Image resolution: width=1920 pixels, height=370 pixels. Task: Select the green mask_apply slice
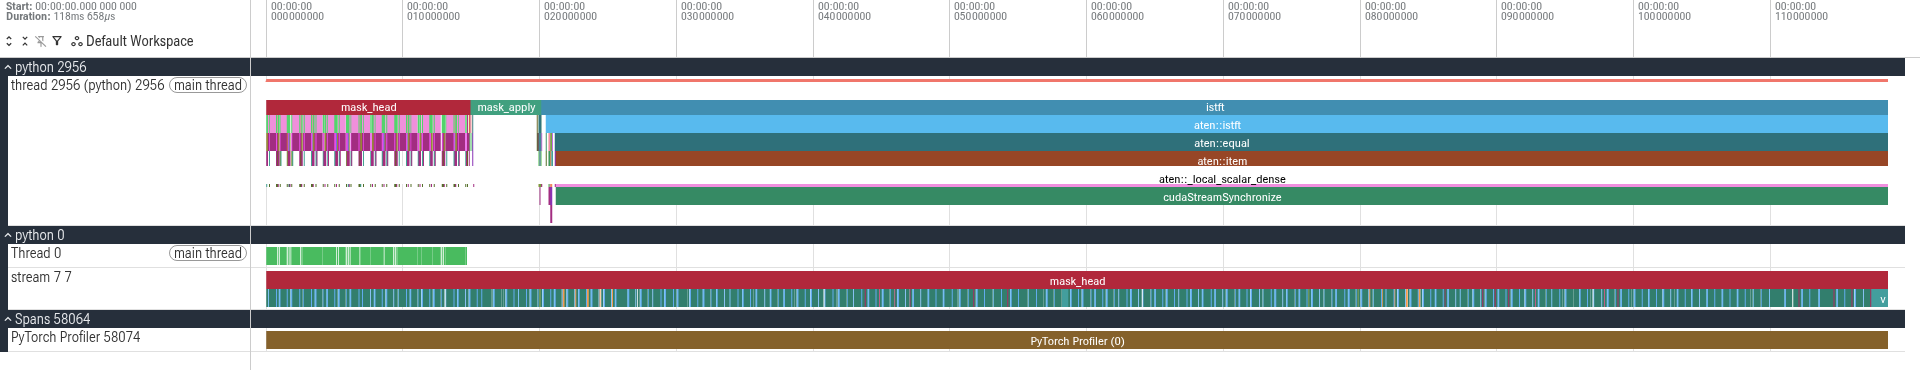[x=505, y=107]
